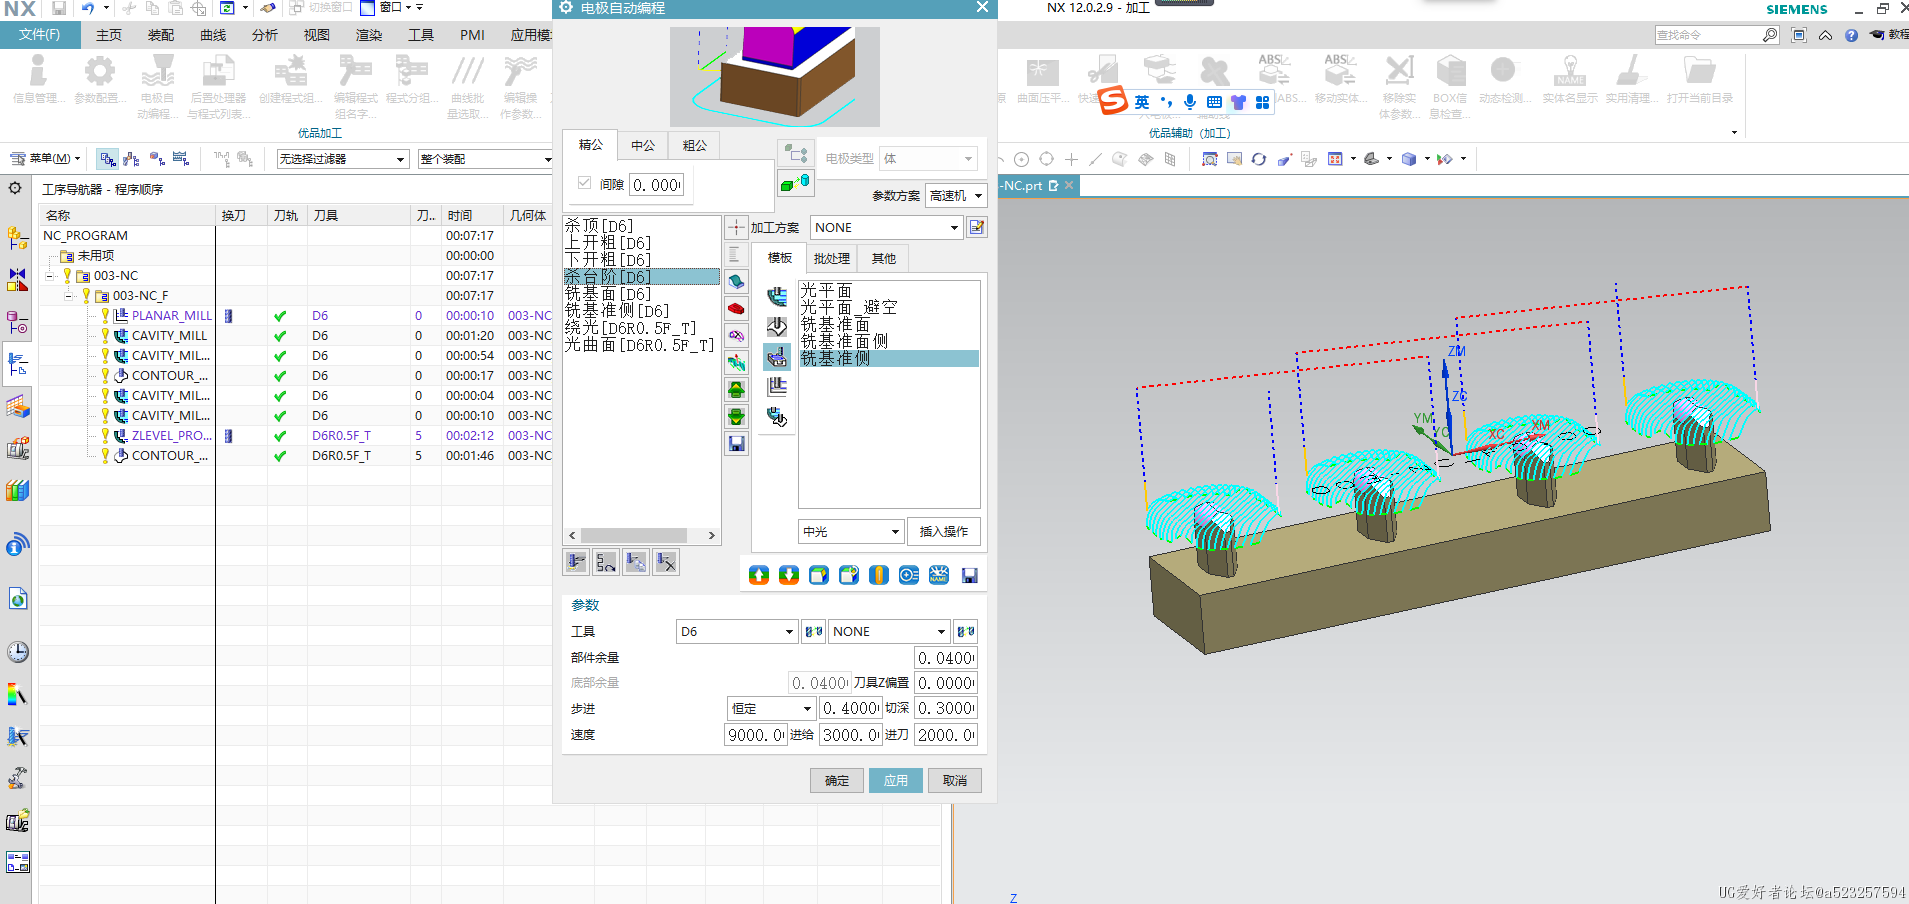The height and width of the screenshot is (904, 1909).
Task: Click the electrode body selection icon
Action: tap(796, 184)
